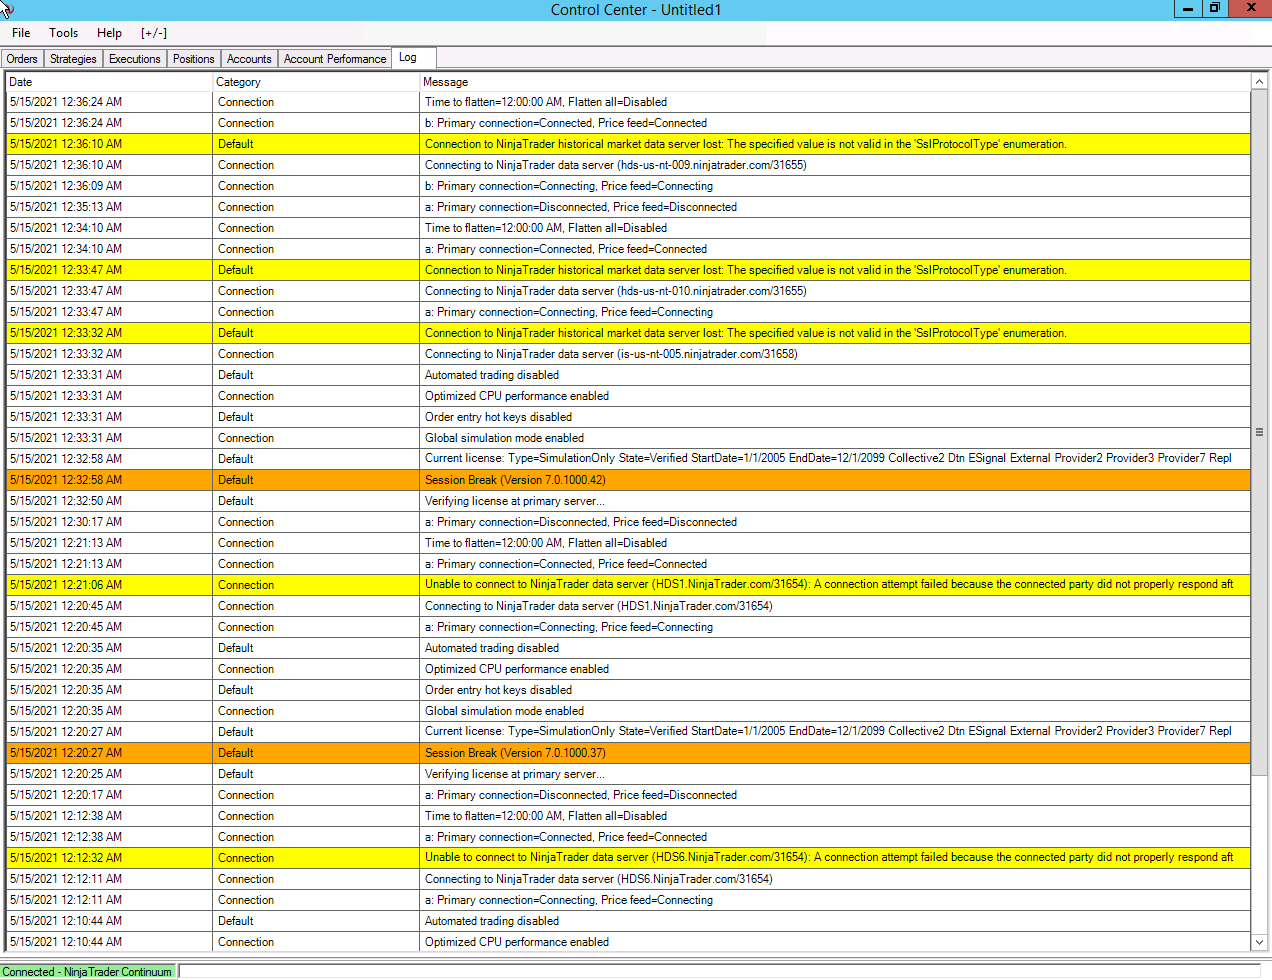Click the 12:33:31 AM Automated trading disabled message
Image resolution: width=1272 pixels, height=980 pixels.
pos(492,375)
